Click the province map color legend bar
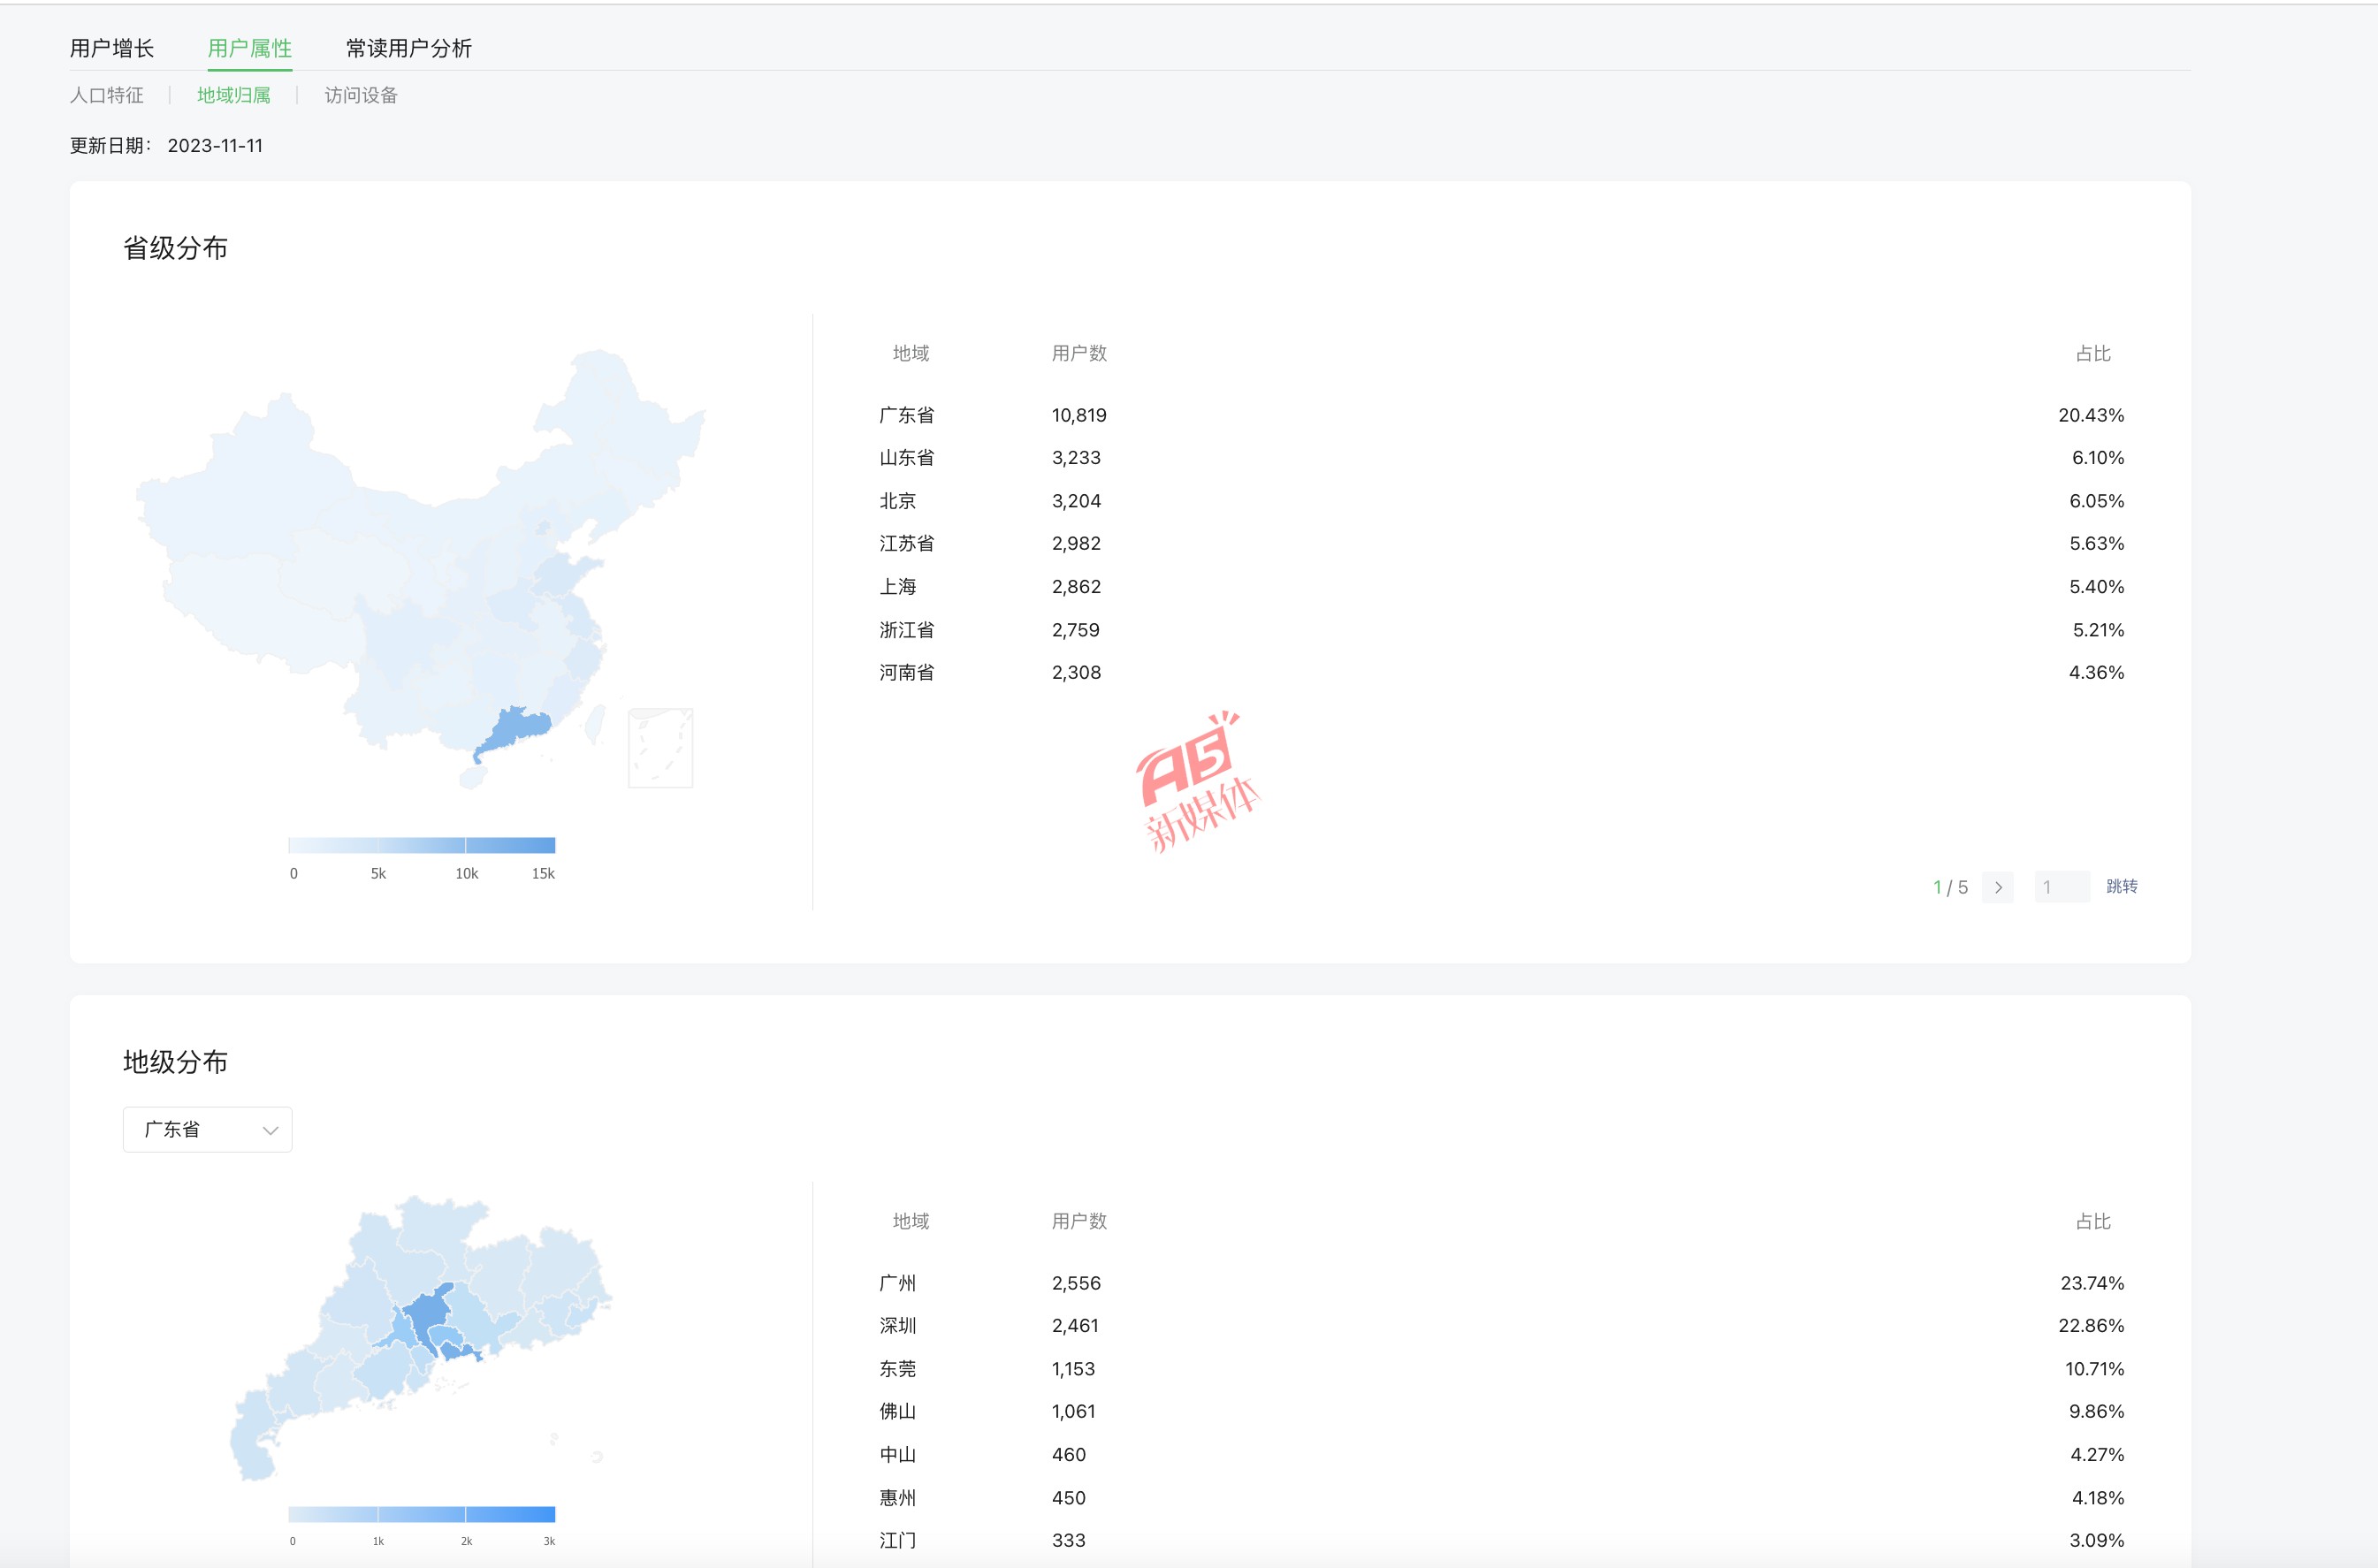 [x=422, y=845]
